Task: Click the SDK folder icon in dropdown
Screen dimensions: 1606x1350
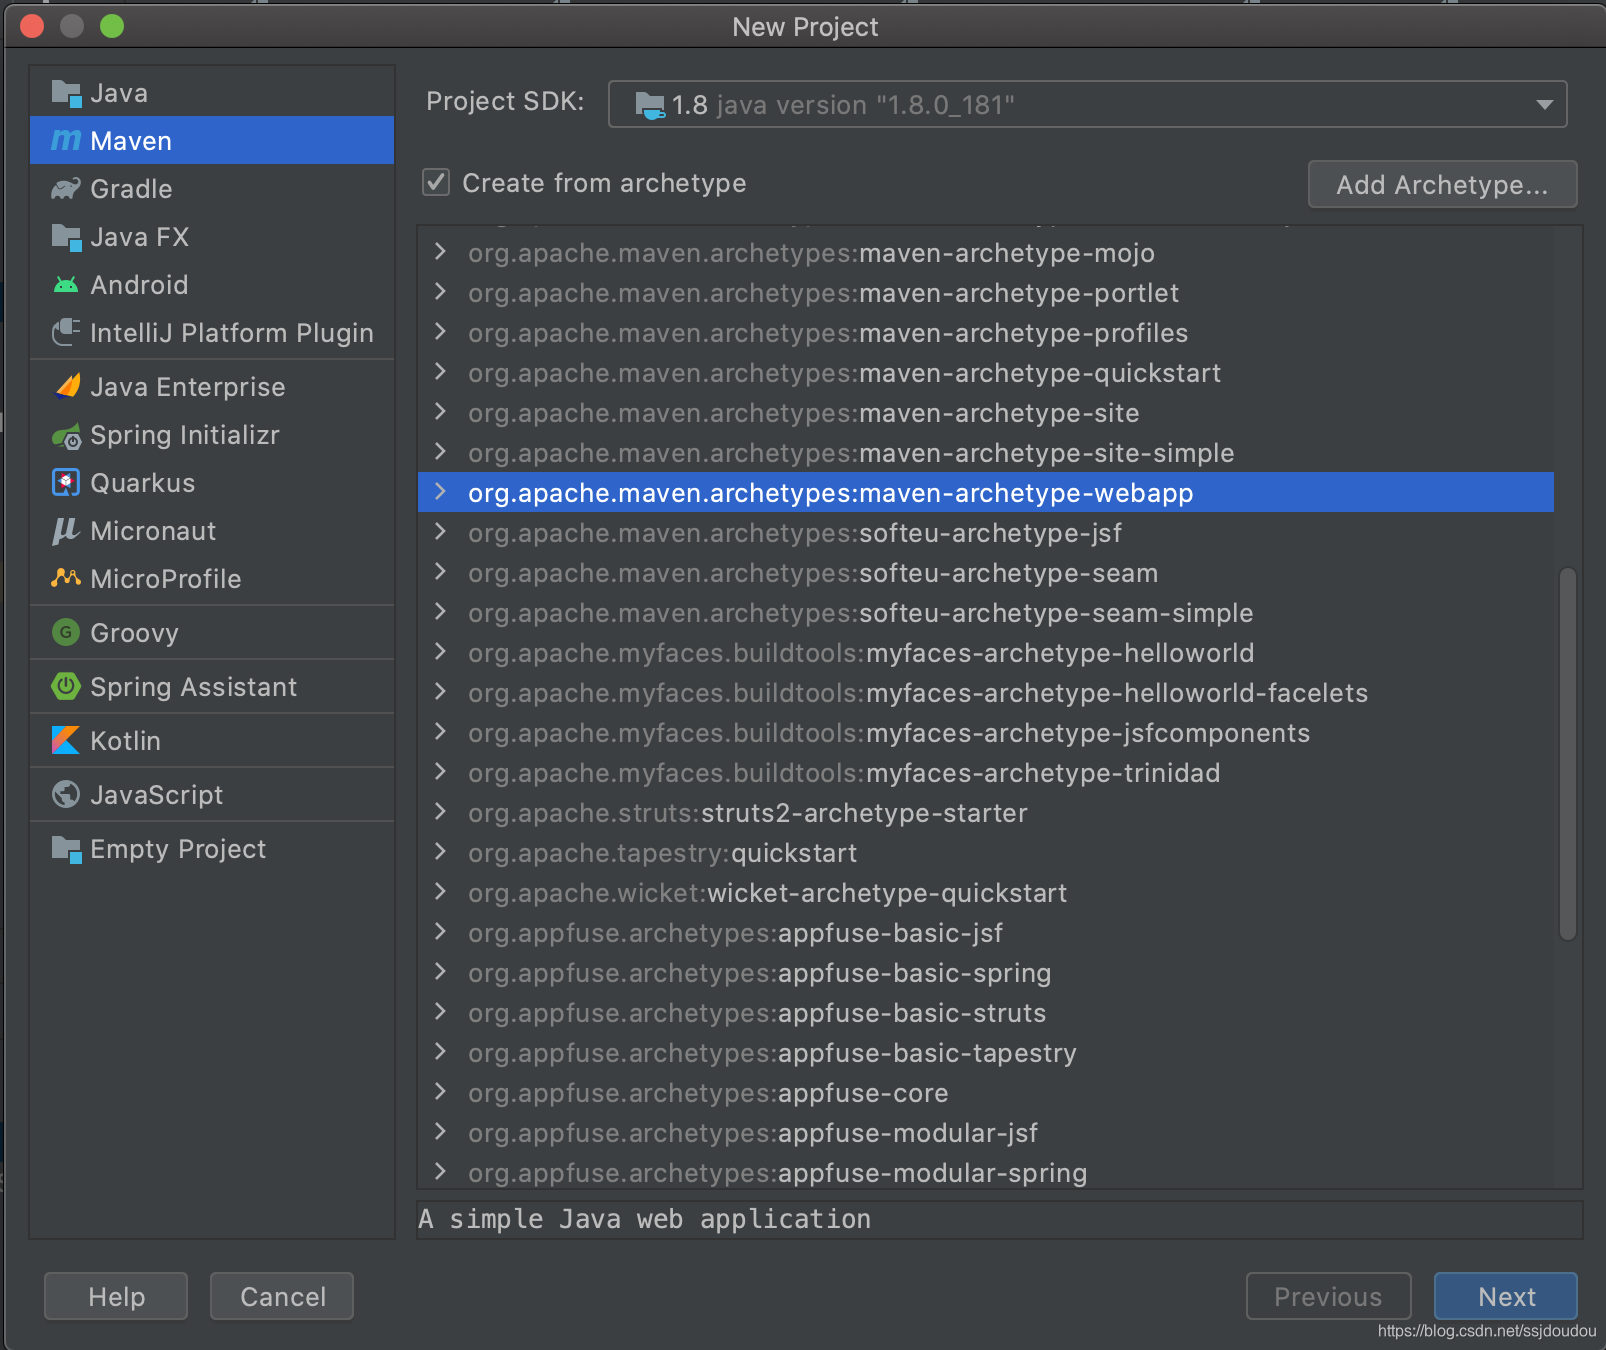Action: point(650,105)
